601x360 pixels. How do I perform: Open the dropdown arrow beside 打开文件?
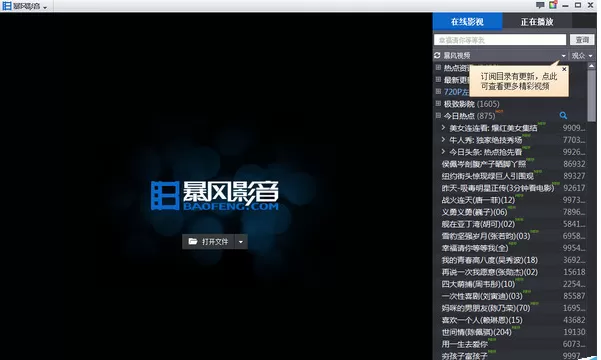click(241, 242)
